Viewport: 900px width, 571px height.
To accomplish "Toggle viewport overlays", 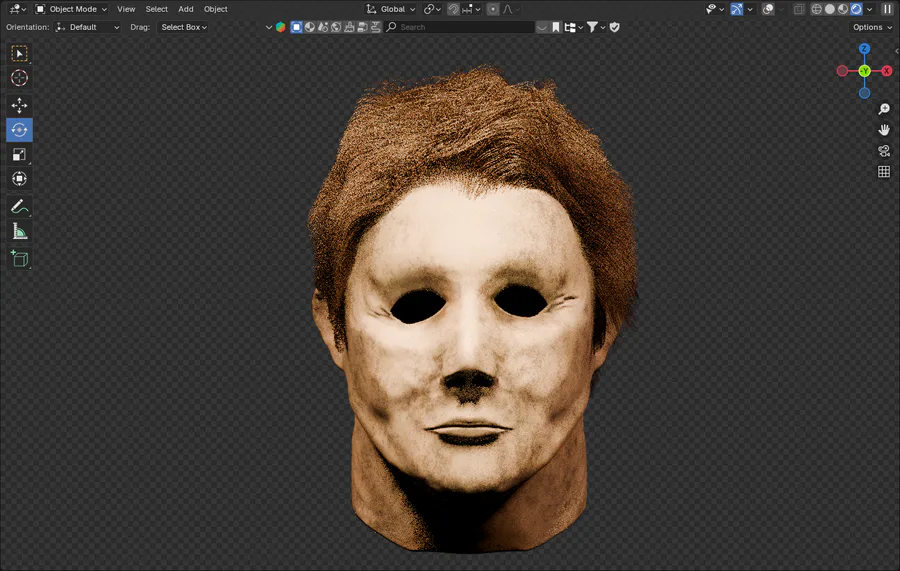I will click(x=768, y=9).
